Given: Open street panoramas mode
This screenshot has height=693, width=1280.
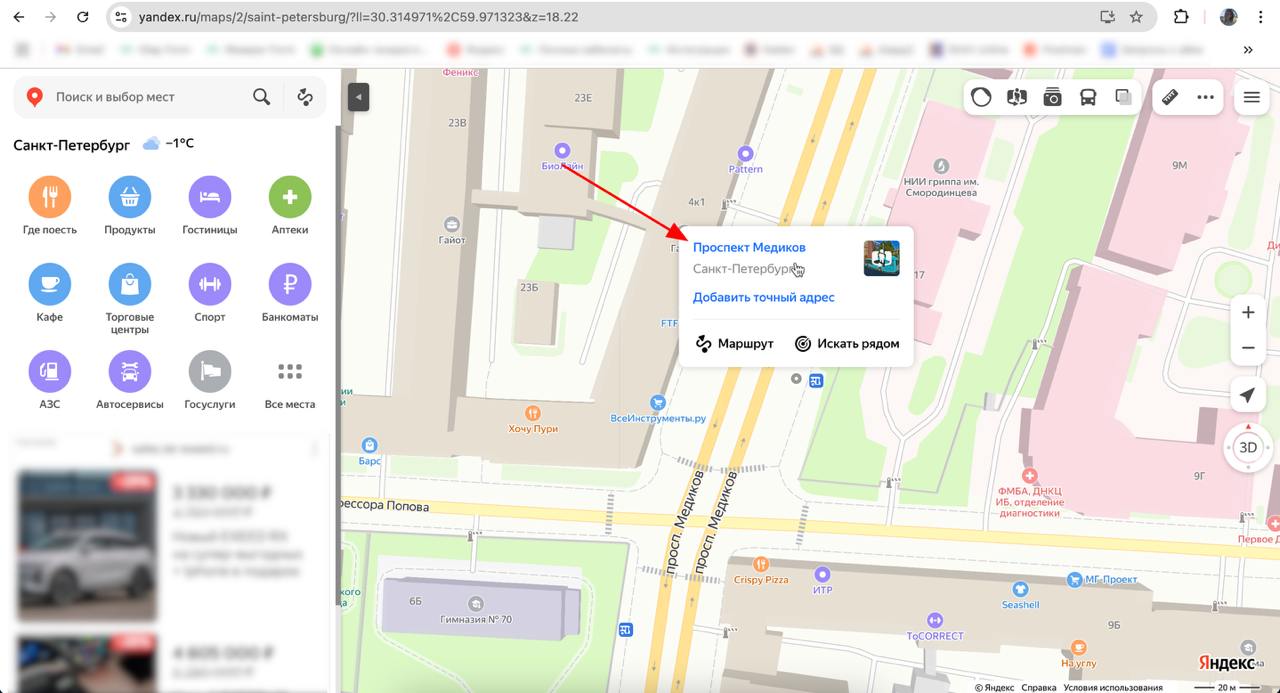Looking at the screenshot, I should coord(1017,97).
